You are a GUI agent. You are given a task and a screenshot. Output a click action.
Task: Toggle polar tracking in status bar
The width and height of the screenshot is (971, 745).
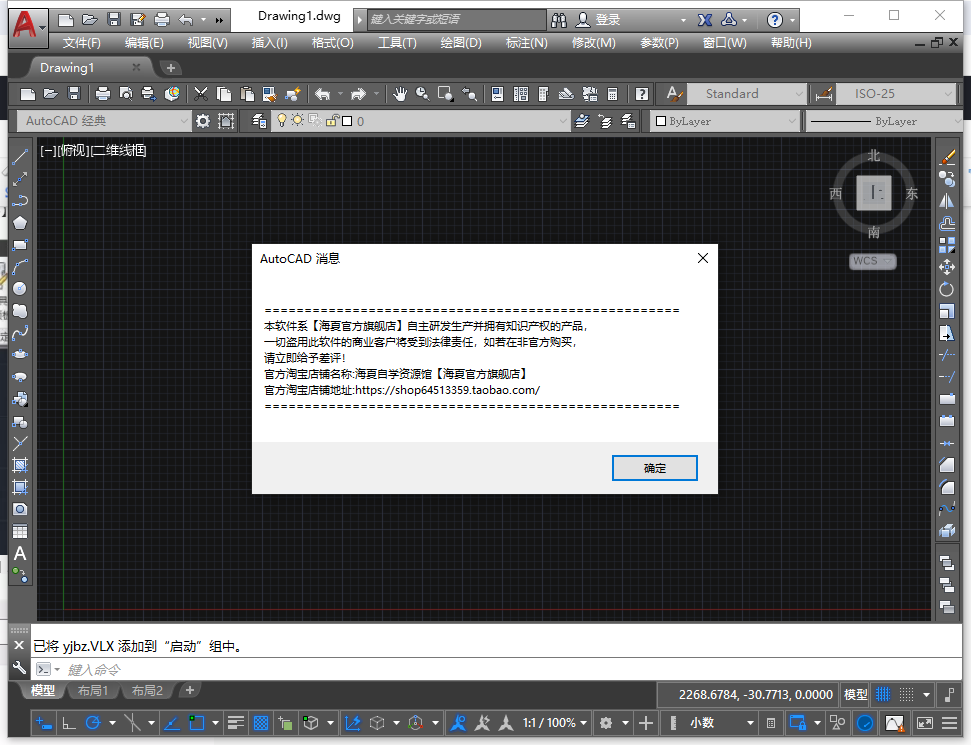point(93,723)
